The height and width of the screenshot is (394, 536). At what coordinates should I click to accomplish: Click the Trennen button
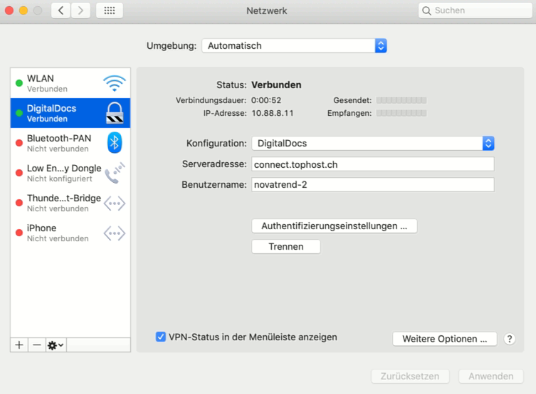click(x=286, y=246)
